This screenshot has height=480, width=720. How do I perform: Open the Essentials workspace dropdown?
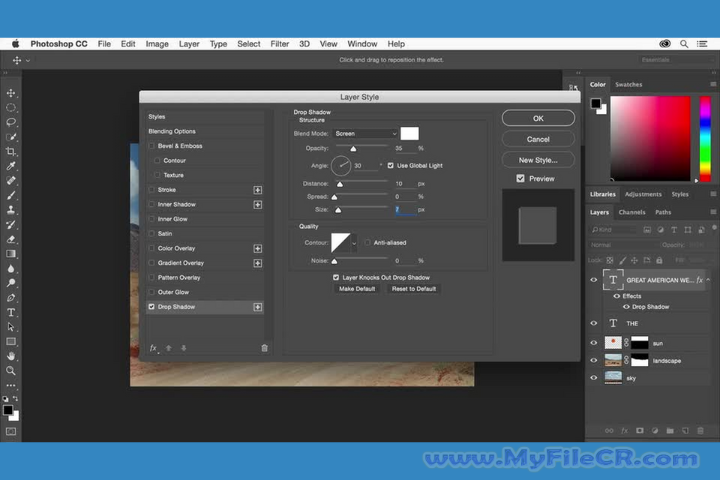676,60
